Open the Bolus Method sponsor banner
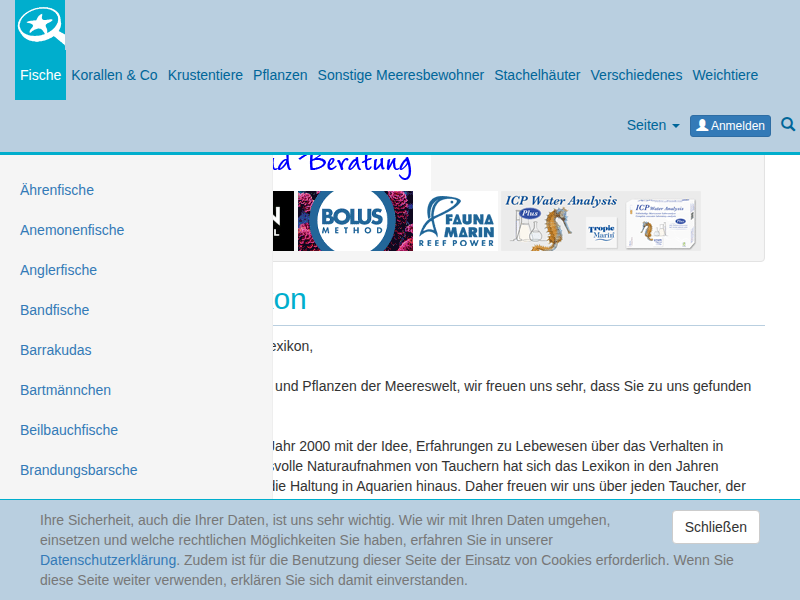 point(355,221)
